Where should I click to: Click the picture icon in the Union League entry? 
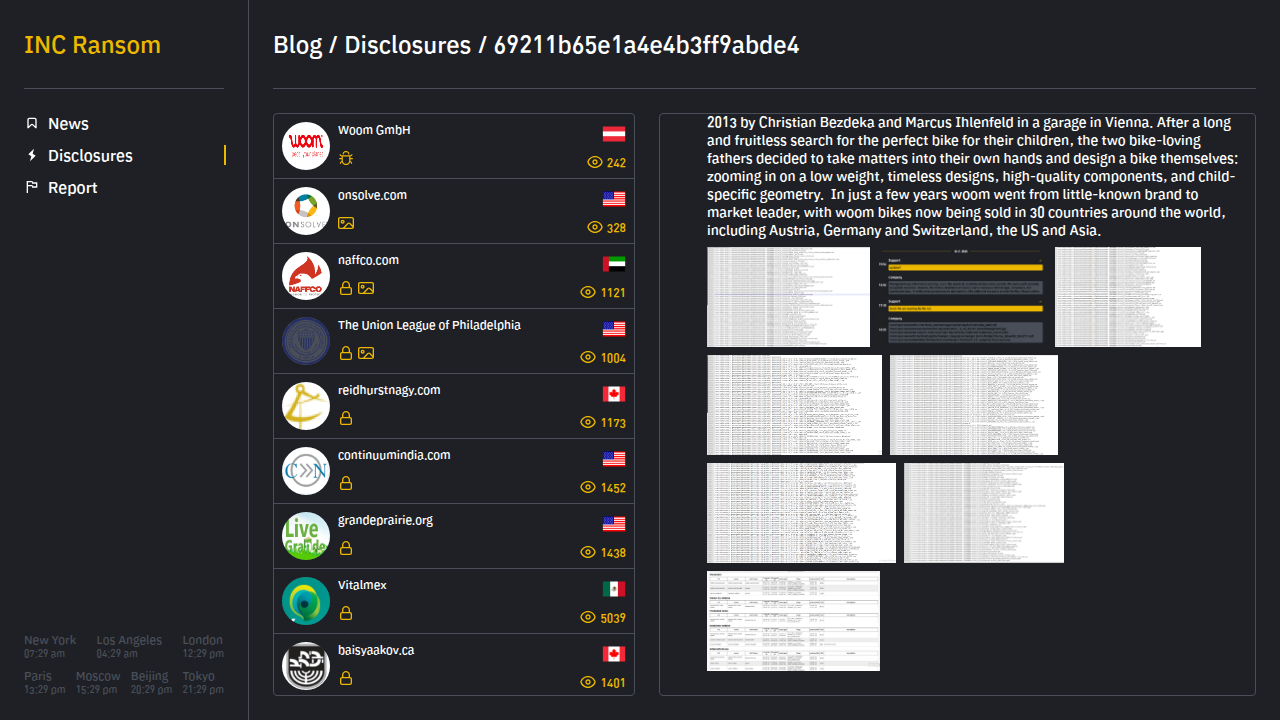(x=366, y=353)
